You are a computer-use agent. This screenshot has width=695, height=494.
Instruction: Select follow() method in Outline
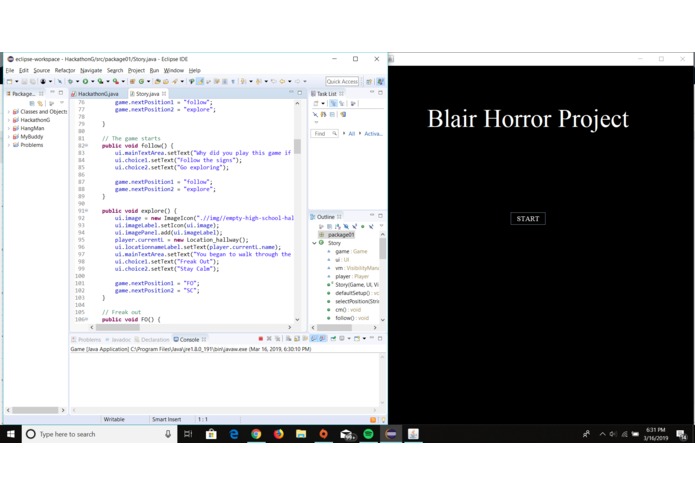pos(352,318)
